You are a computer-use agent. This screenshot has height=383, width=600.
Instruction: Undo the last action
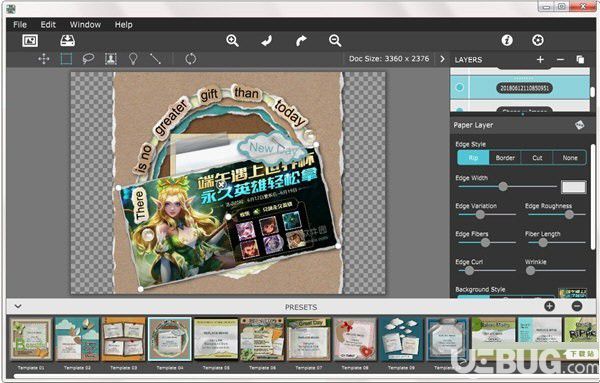tap(267, 41)
